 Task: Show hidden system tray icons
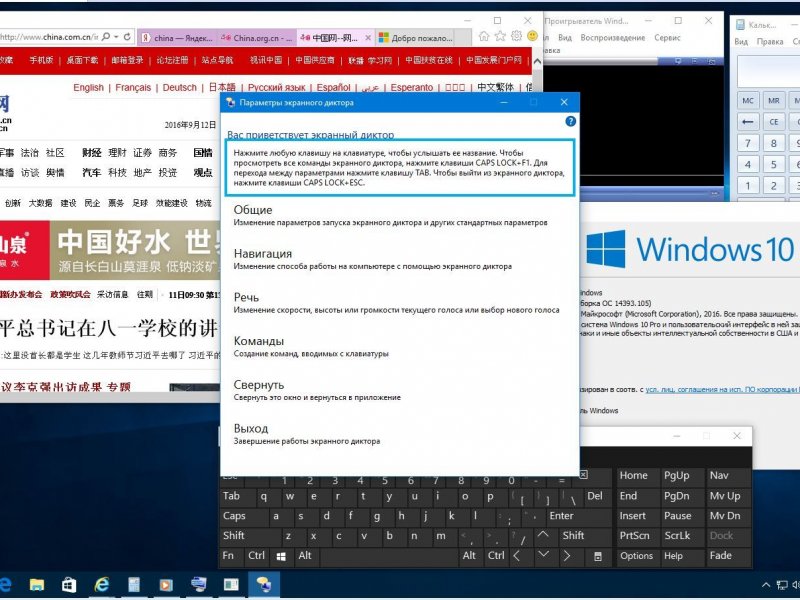[x=765, y=585]
